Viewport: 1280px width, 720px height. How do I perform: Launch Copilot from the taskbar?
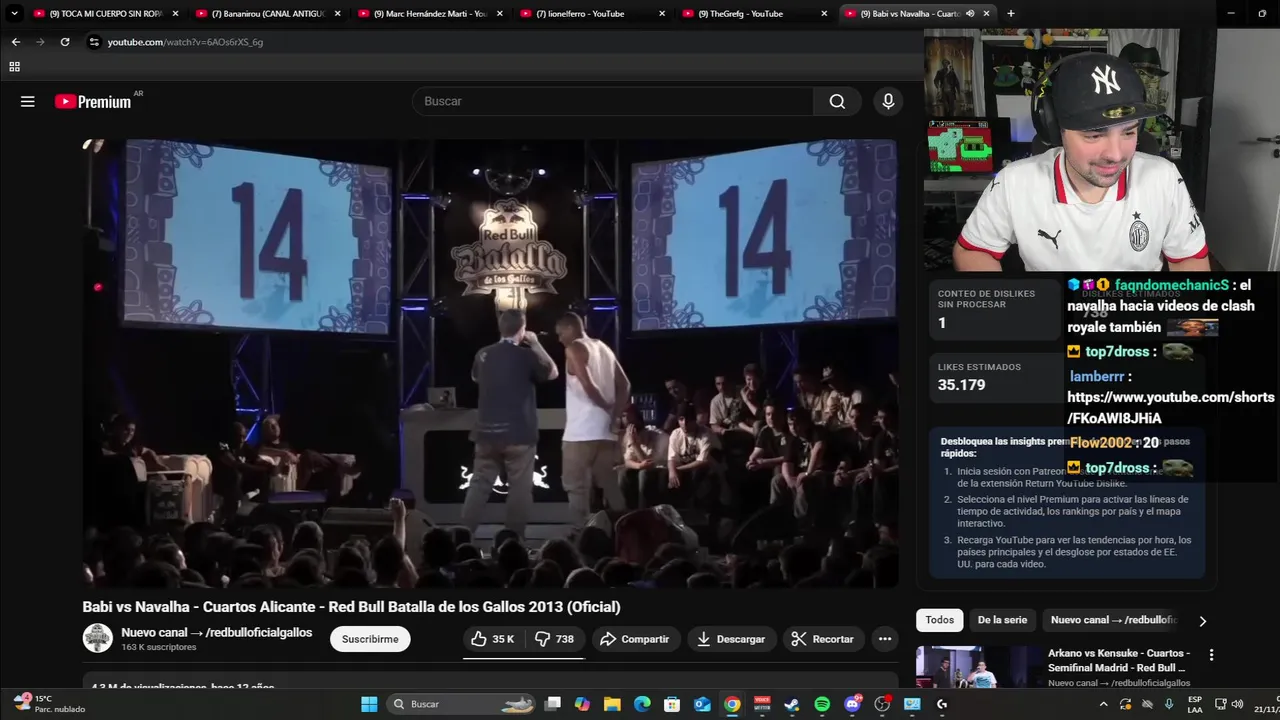582,704
